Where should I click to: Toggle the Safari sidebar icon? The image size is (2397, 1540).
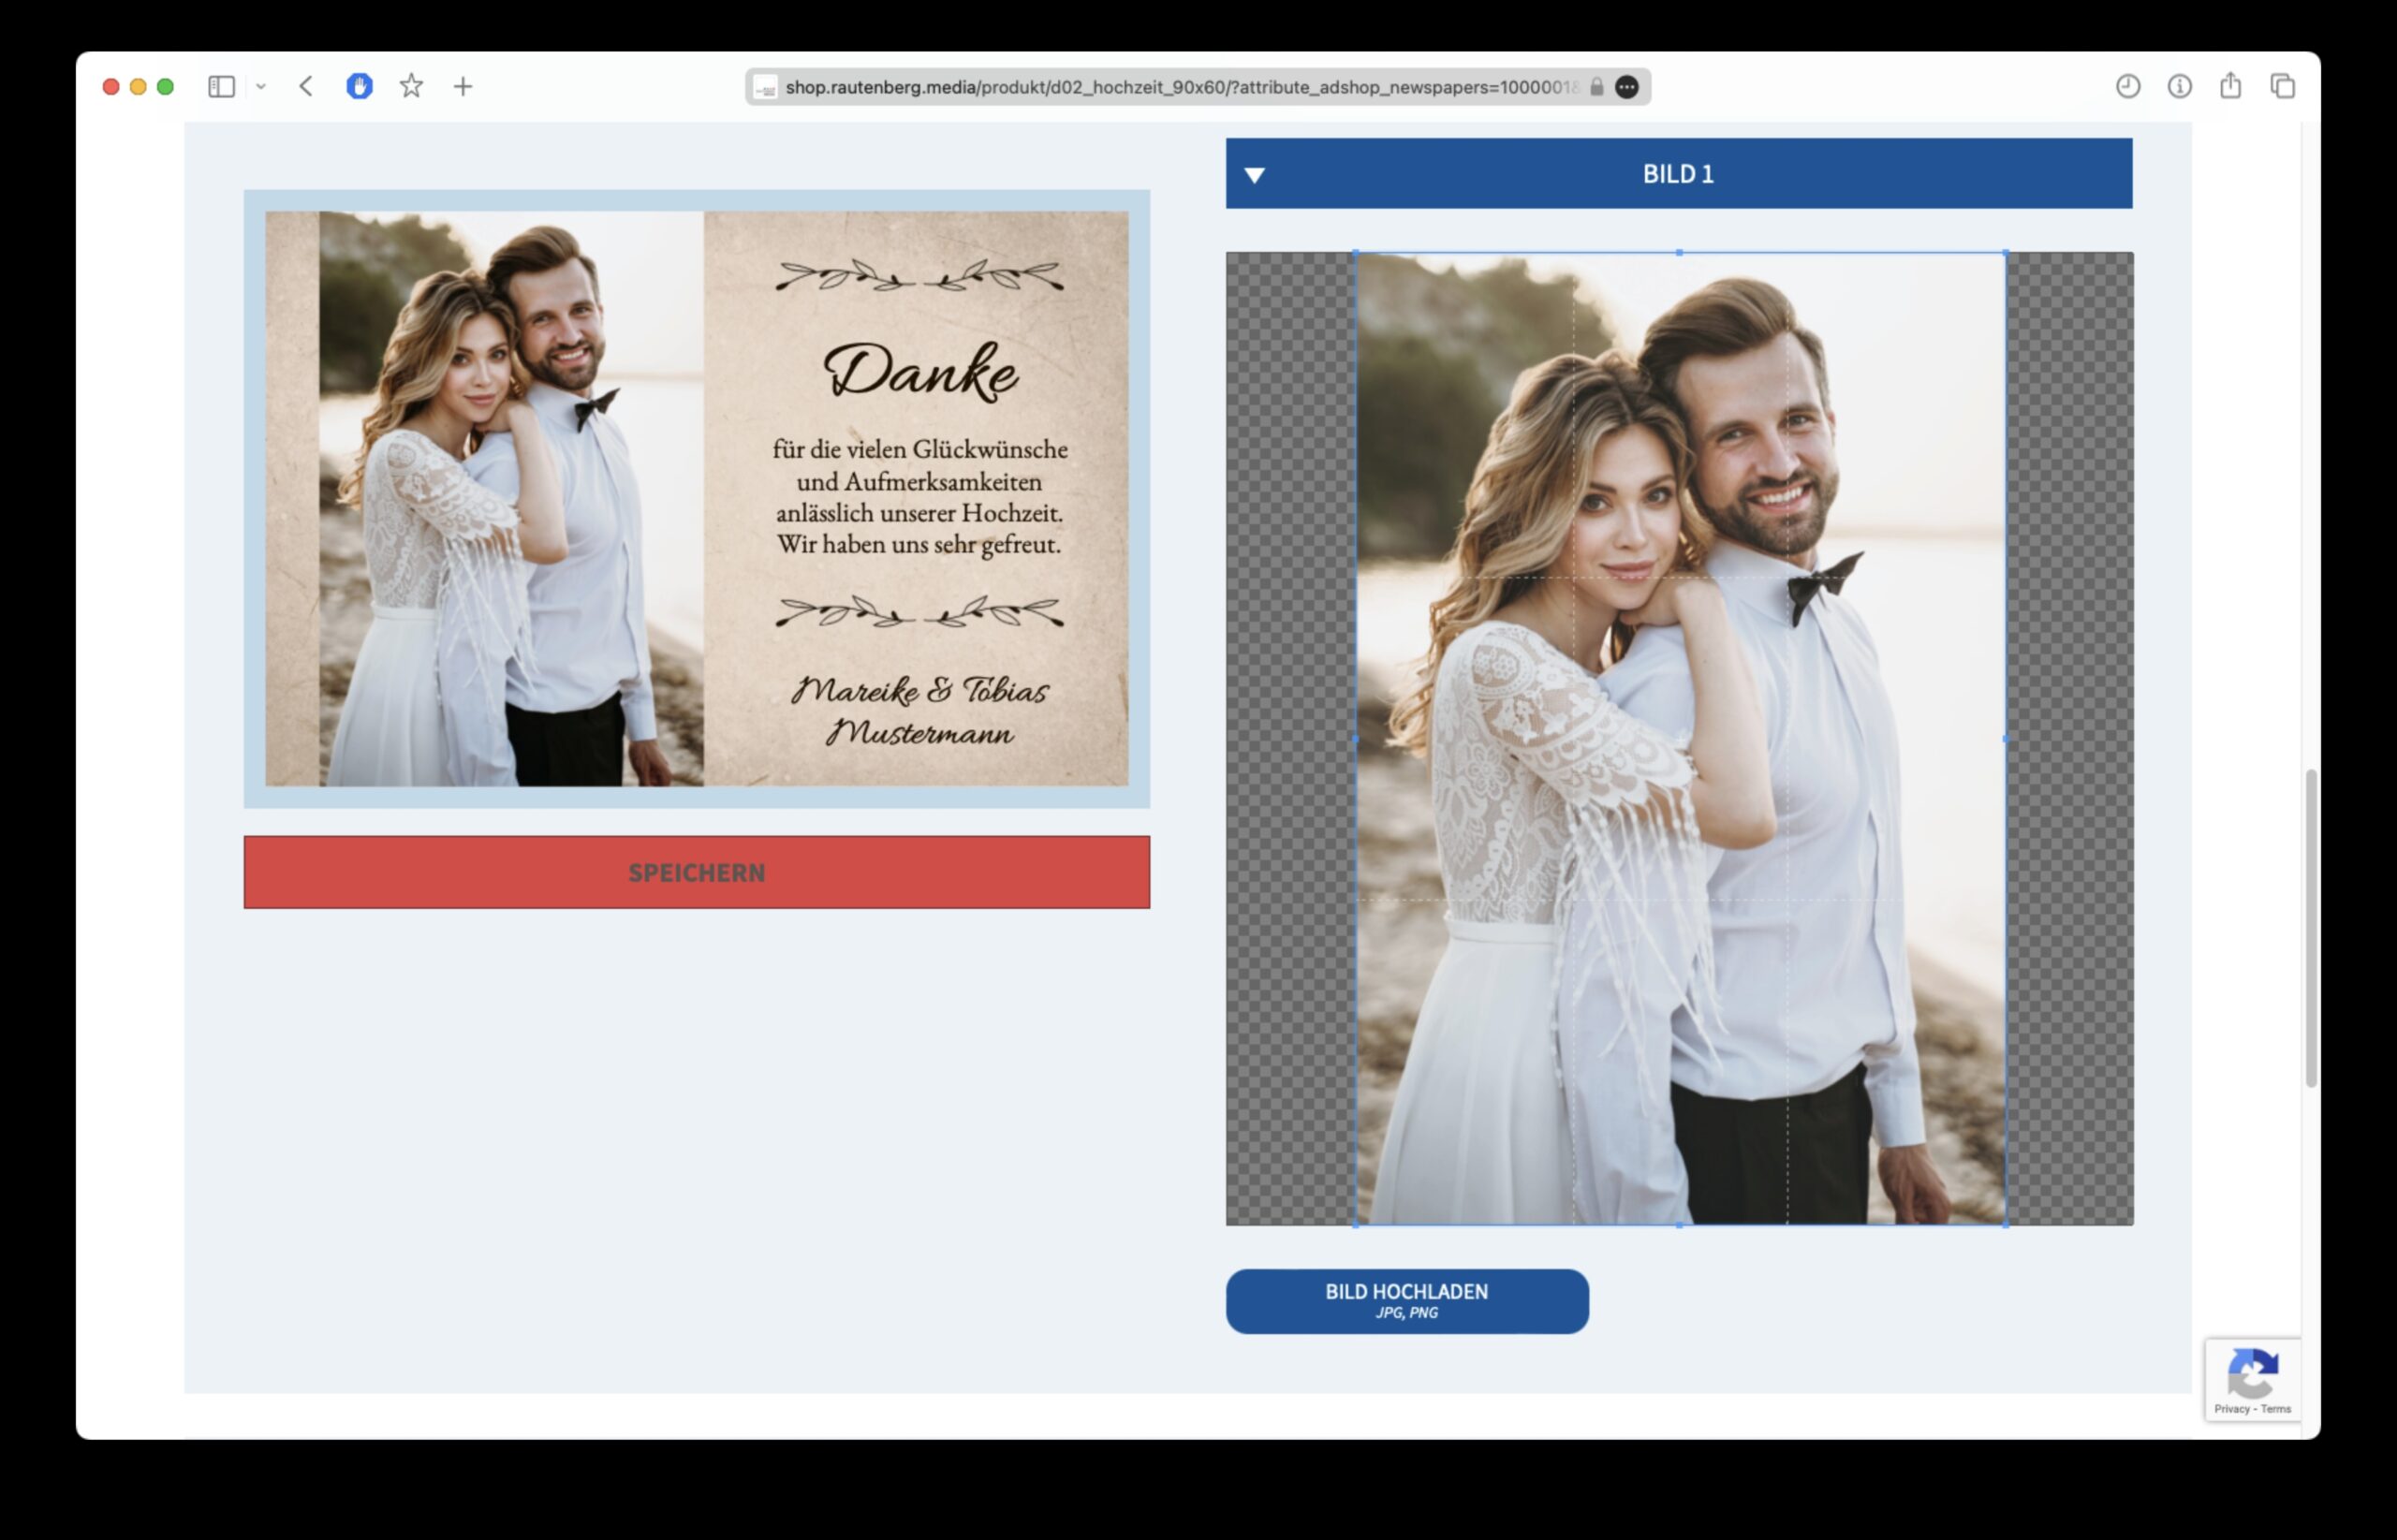(x=221, y=87)
